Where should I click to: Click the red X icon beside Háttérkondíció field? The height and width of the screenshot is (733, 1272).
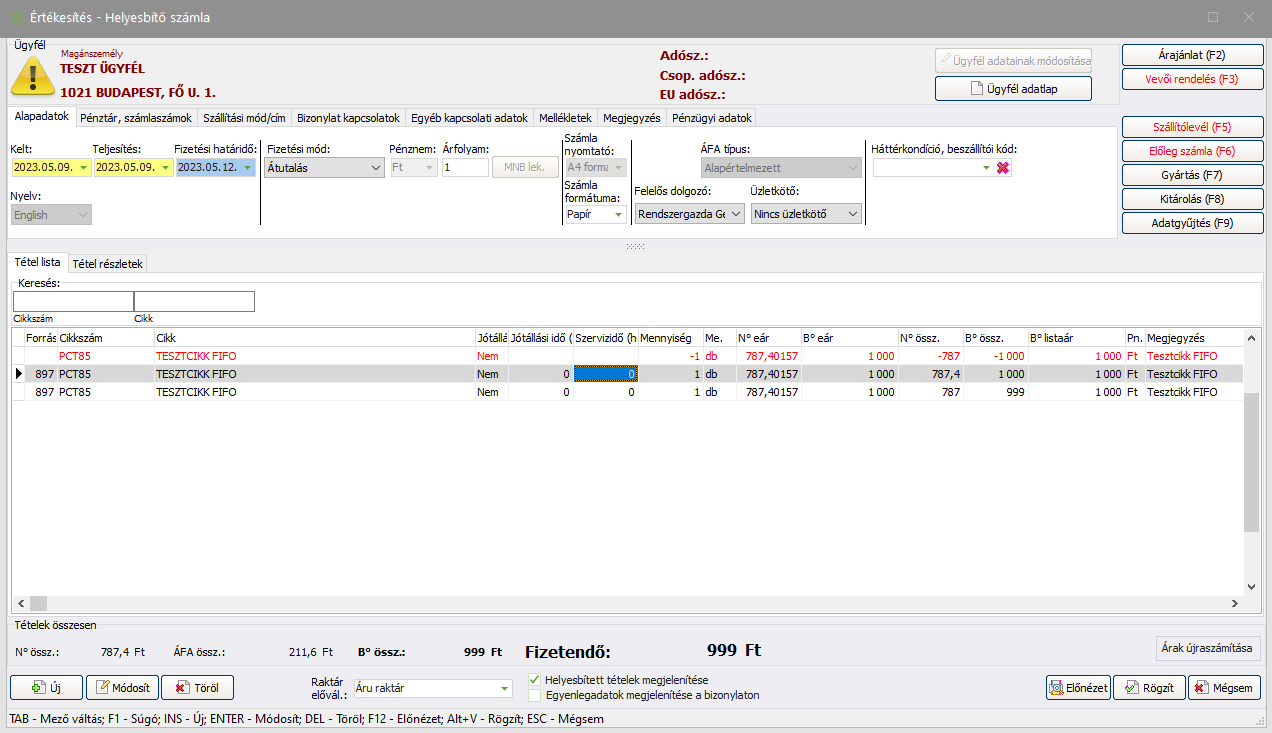pos(1003,168)
